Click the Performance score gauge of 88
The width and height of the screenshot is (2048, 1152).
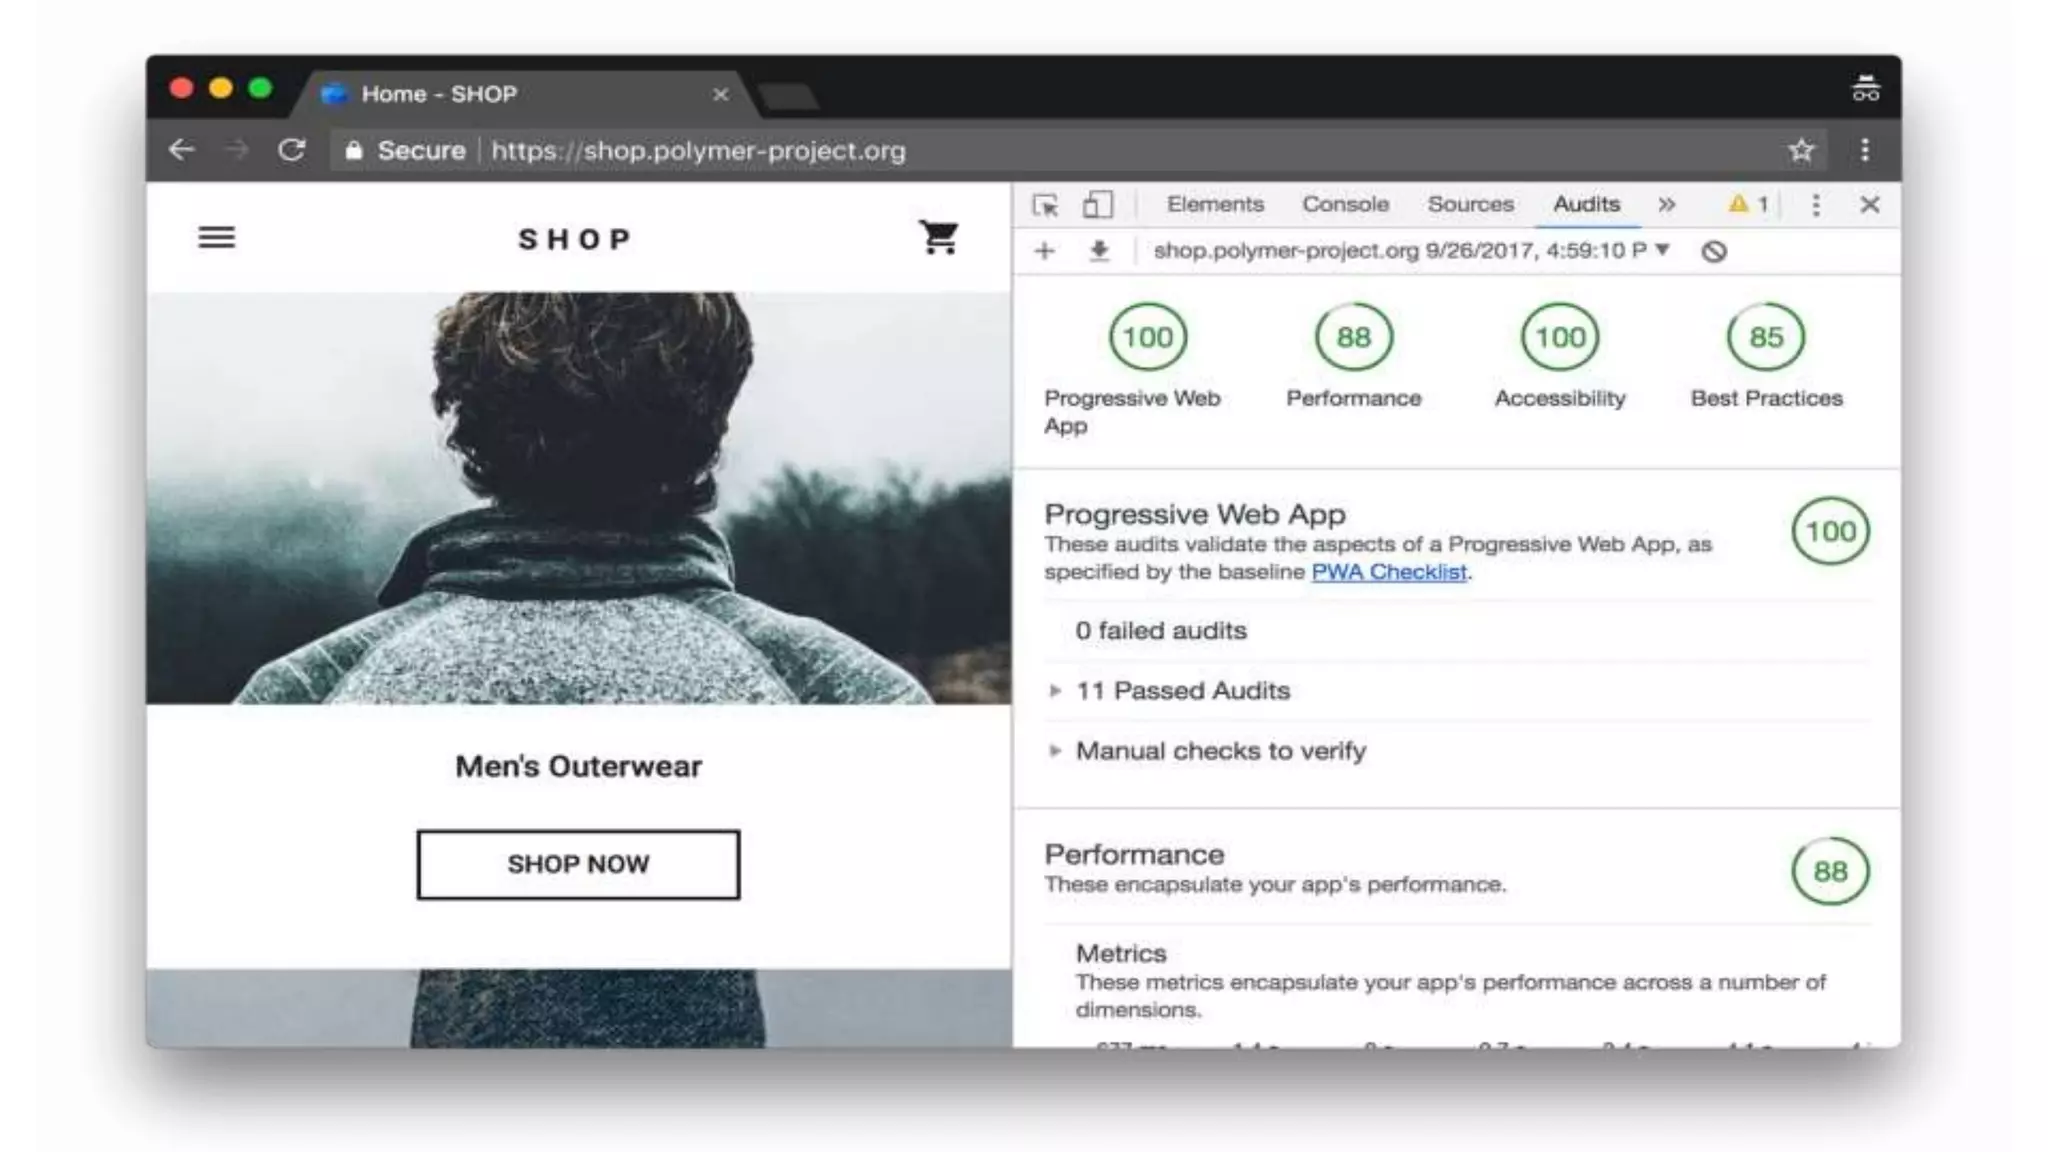coord(1353,338)
